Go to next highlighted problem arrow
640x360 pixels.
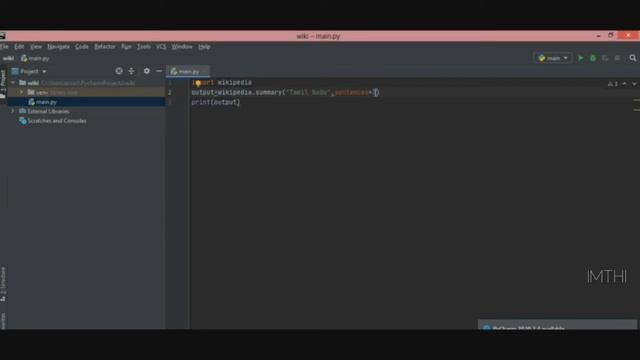(634, 84)
